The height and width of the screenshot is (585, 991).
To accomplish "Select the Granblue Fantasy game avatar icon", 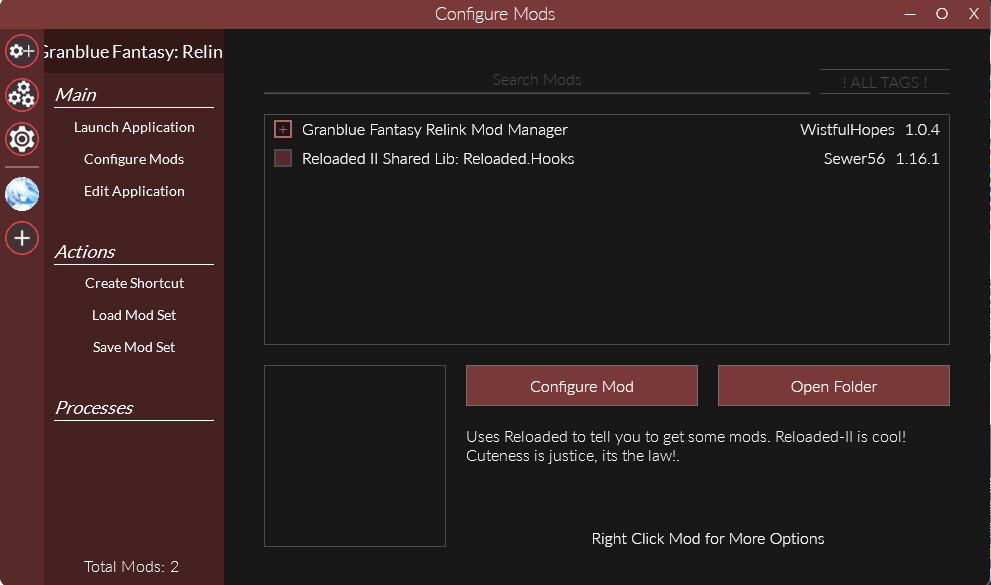I will [22, 194].
